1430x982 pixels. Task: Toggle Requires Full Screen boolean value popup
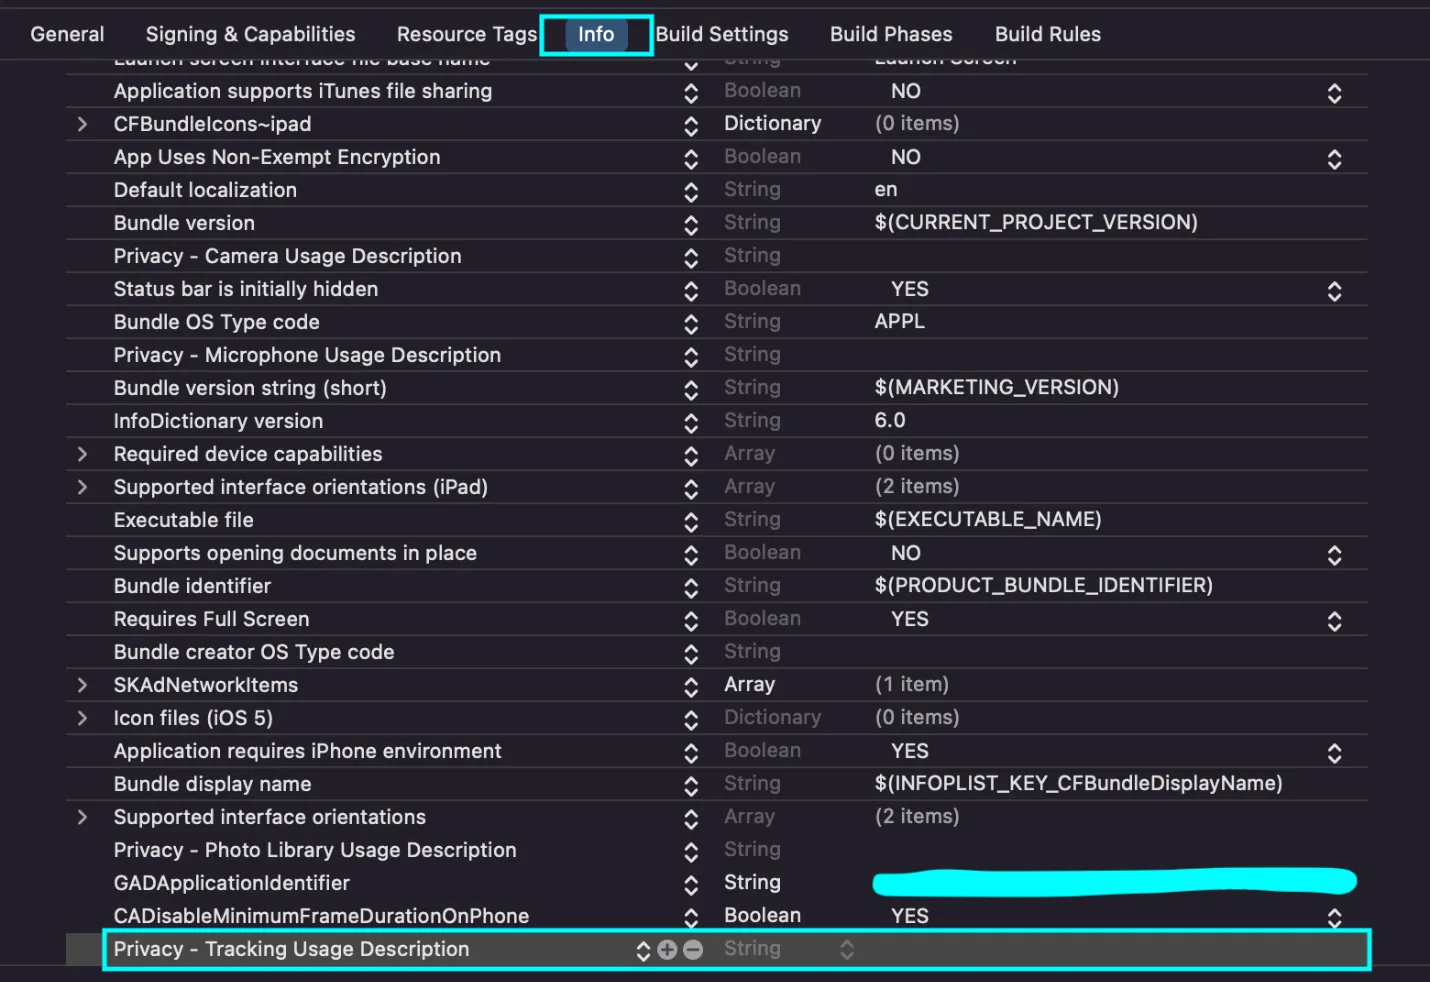[1334, 621]
